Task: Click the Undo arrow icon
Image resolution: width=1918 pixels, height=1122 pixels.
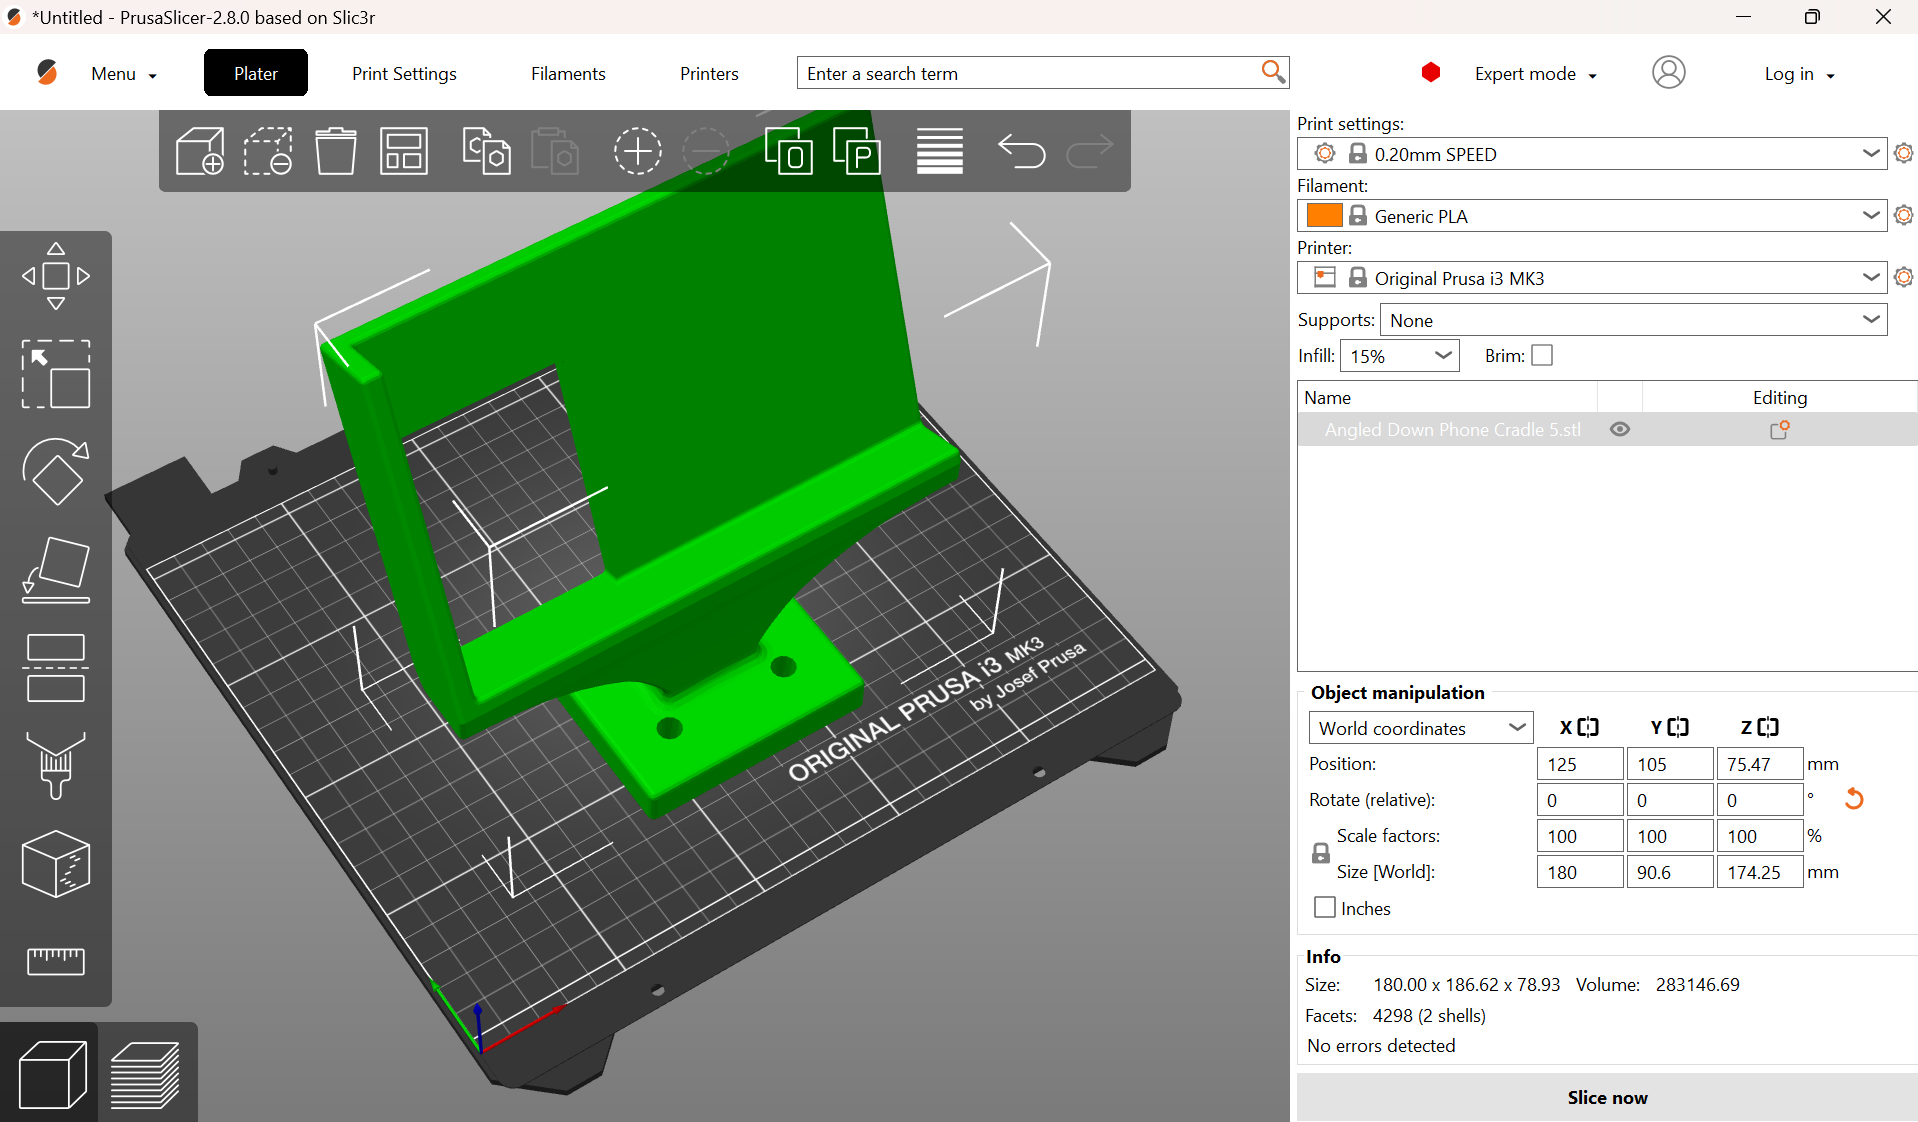Action: (1021, 151)
